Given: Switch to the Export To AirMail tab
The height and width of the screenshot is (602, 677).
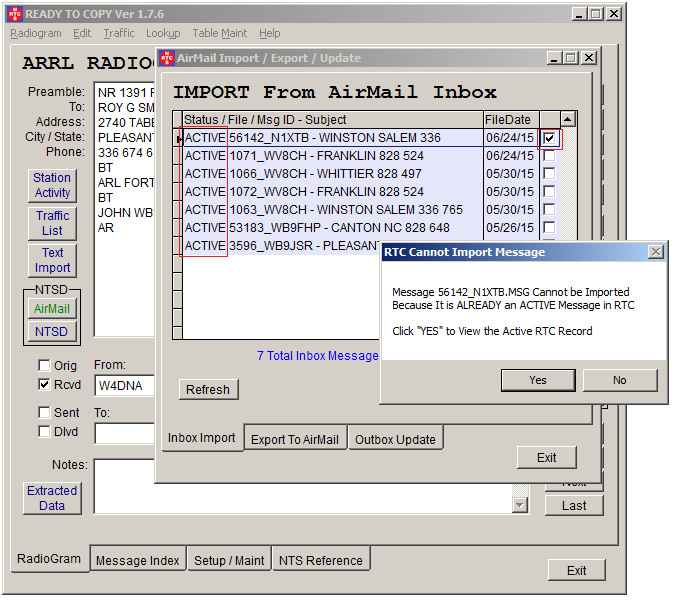Looking at the screenshot, I should pyautogui.click(x=295, y=439).
